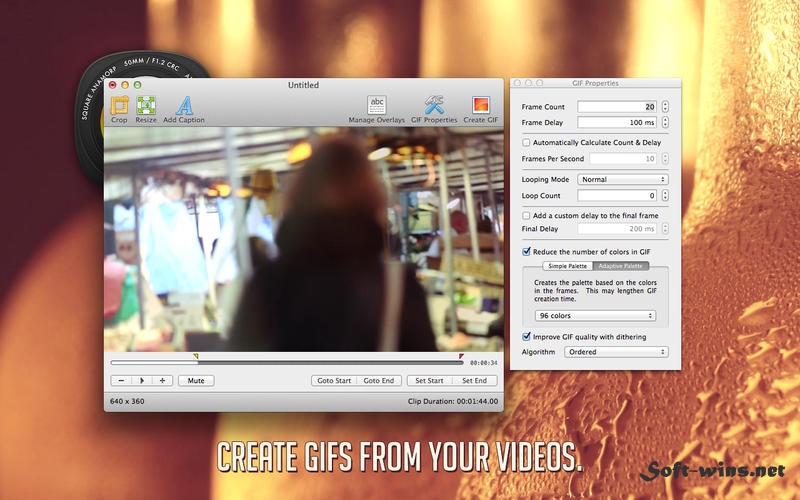Step forward one frame with plus button
The height and width of the screenshot is (500, 800).
162,381
